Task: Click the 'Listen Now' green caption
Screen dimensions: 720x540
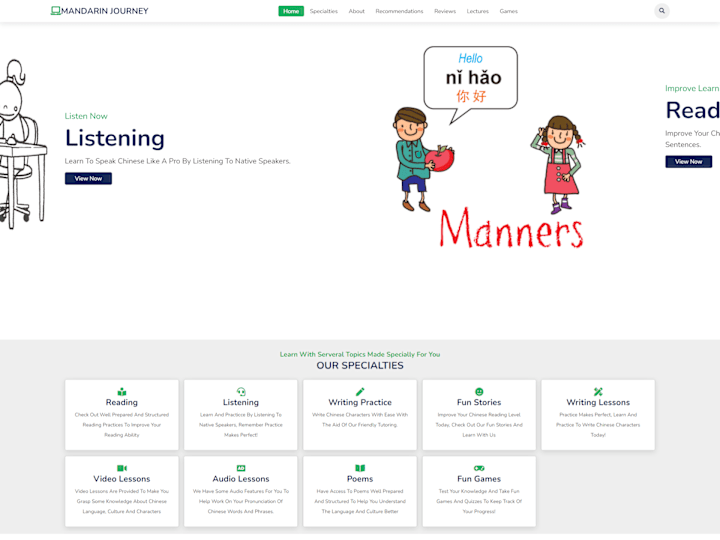Action: click(x=86, y=116)
